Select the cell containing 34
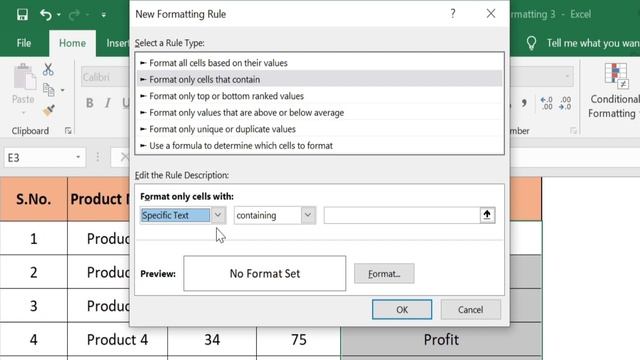Image resolution: width=640 pixels, height=360 pixels. click(212, 340)
